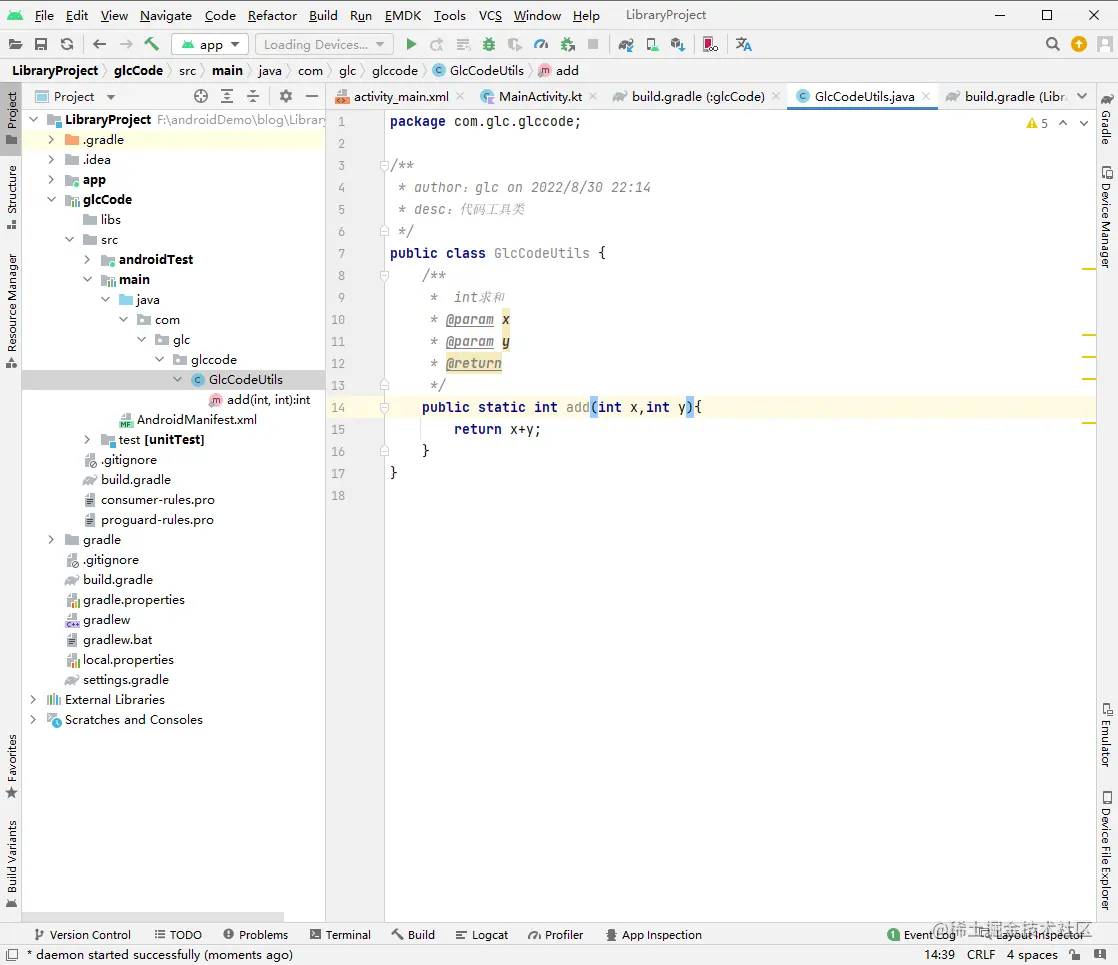Click the Search Everywhere magnifier icon

1052,44
